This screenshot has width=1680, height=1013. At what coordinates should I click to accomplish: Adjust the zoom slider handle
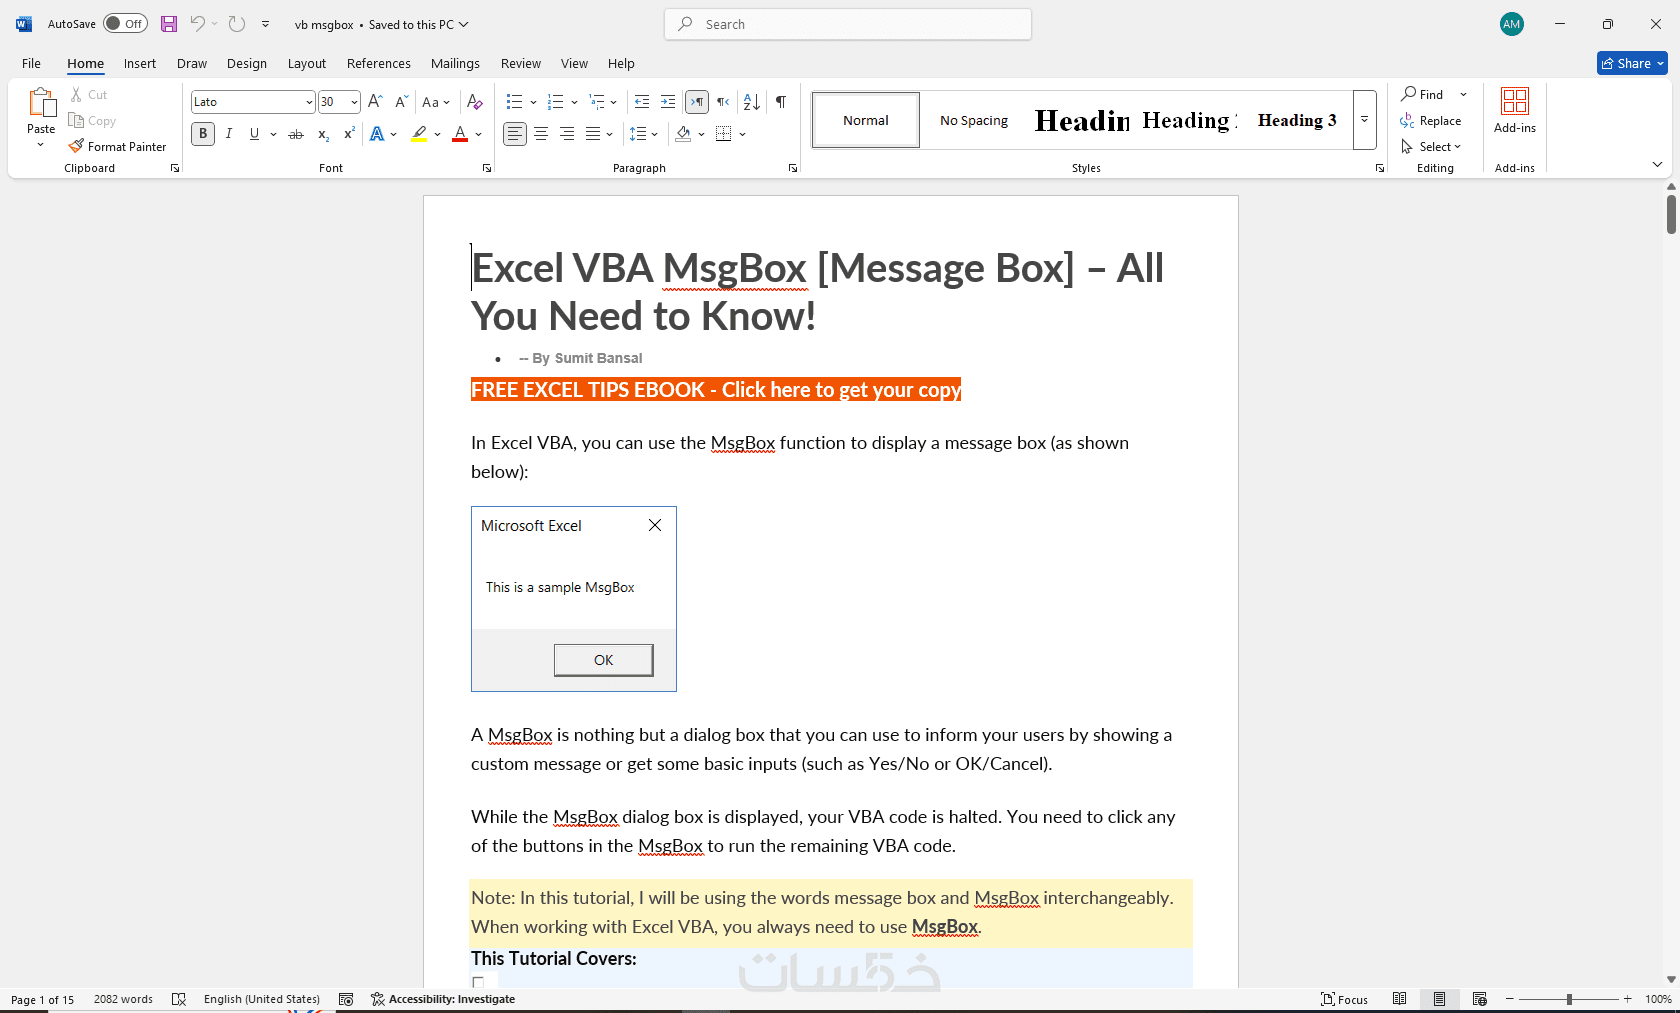click(1570, 999)
